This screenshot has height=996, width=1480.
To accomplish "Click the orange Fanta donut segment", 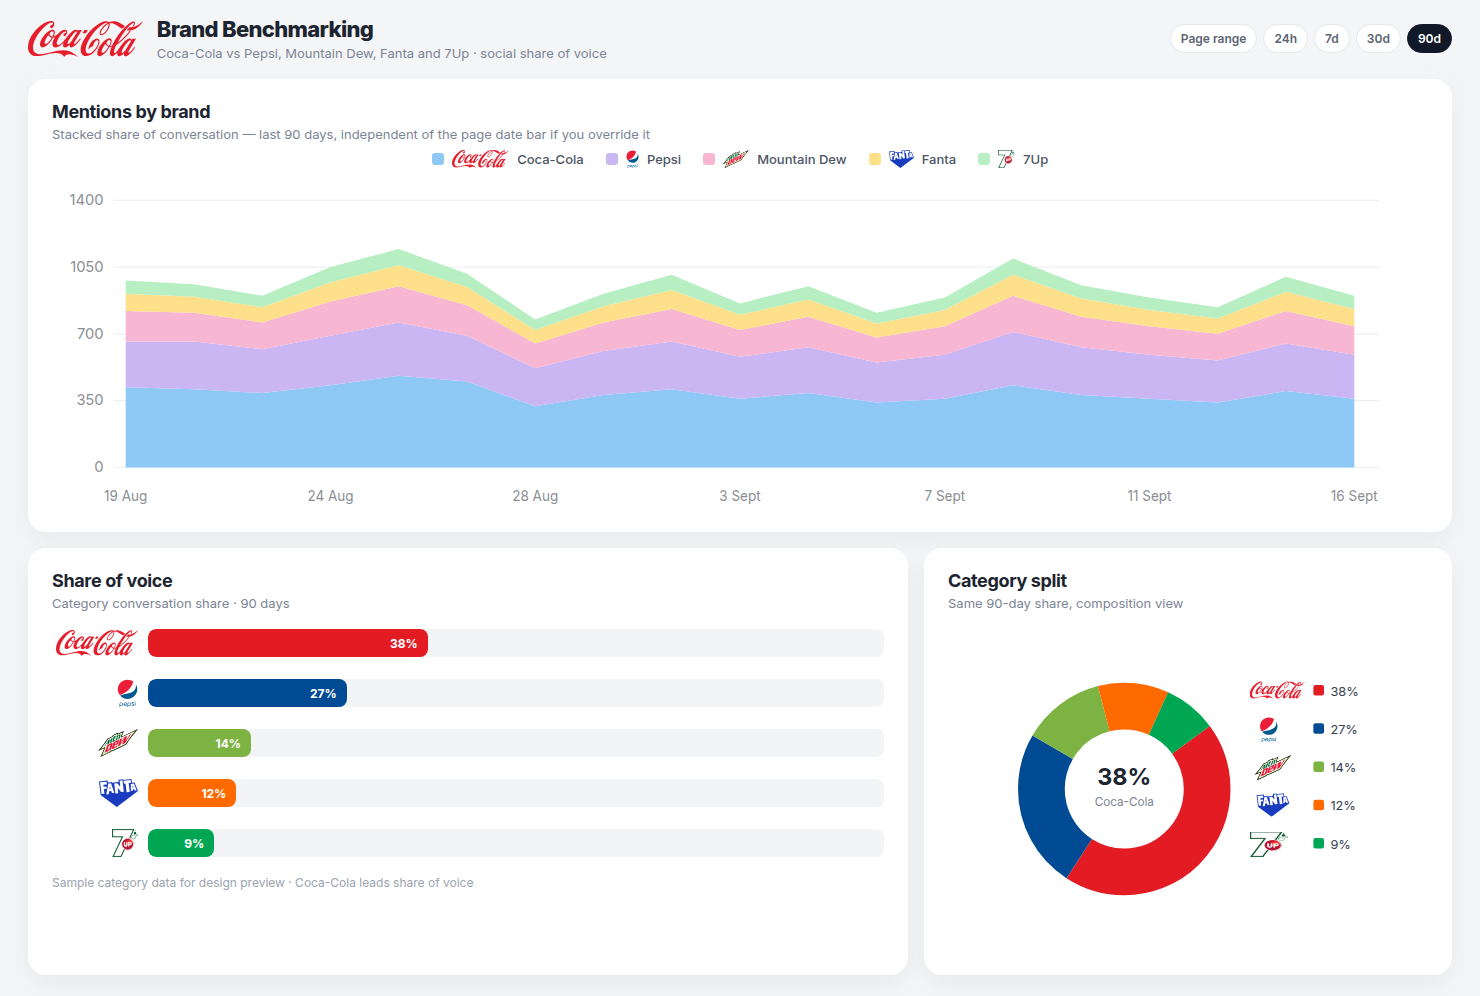I will [x=1132, y=707].
